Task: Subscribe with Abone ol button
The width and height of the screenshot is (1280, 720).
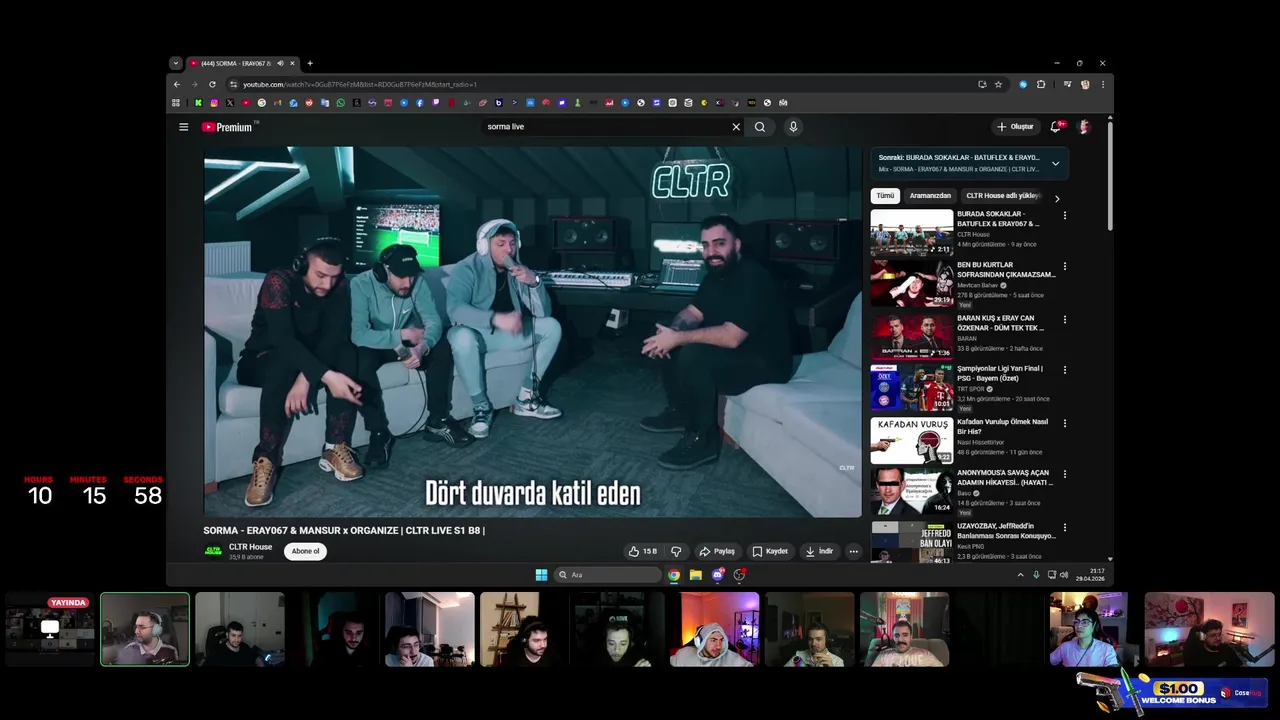Action: 305,551
